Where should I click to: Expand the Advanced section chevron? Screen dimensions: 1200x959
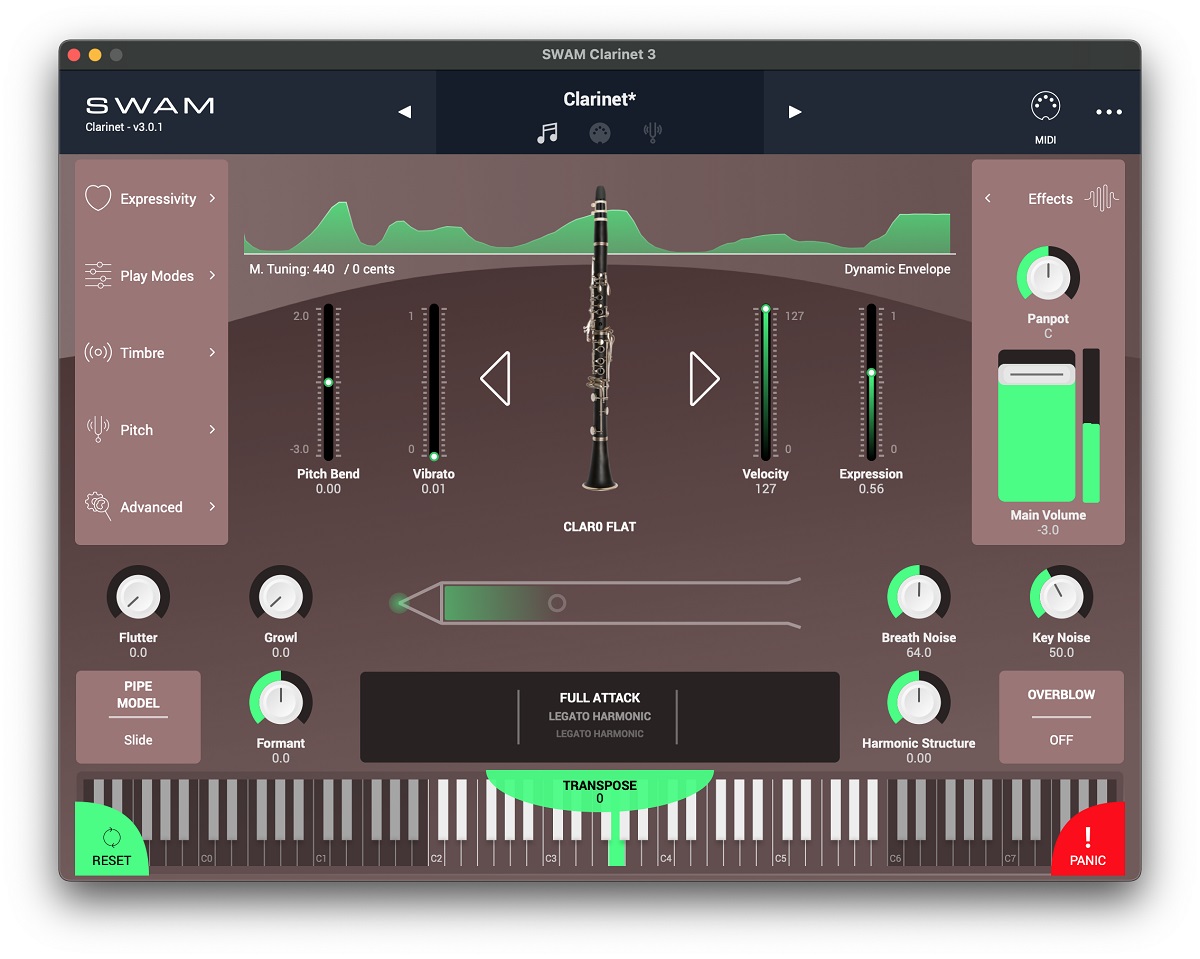(x=212, y=506)
